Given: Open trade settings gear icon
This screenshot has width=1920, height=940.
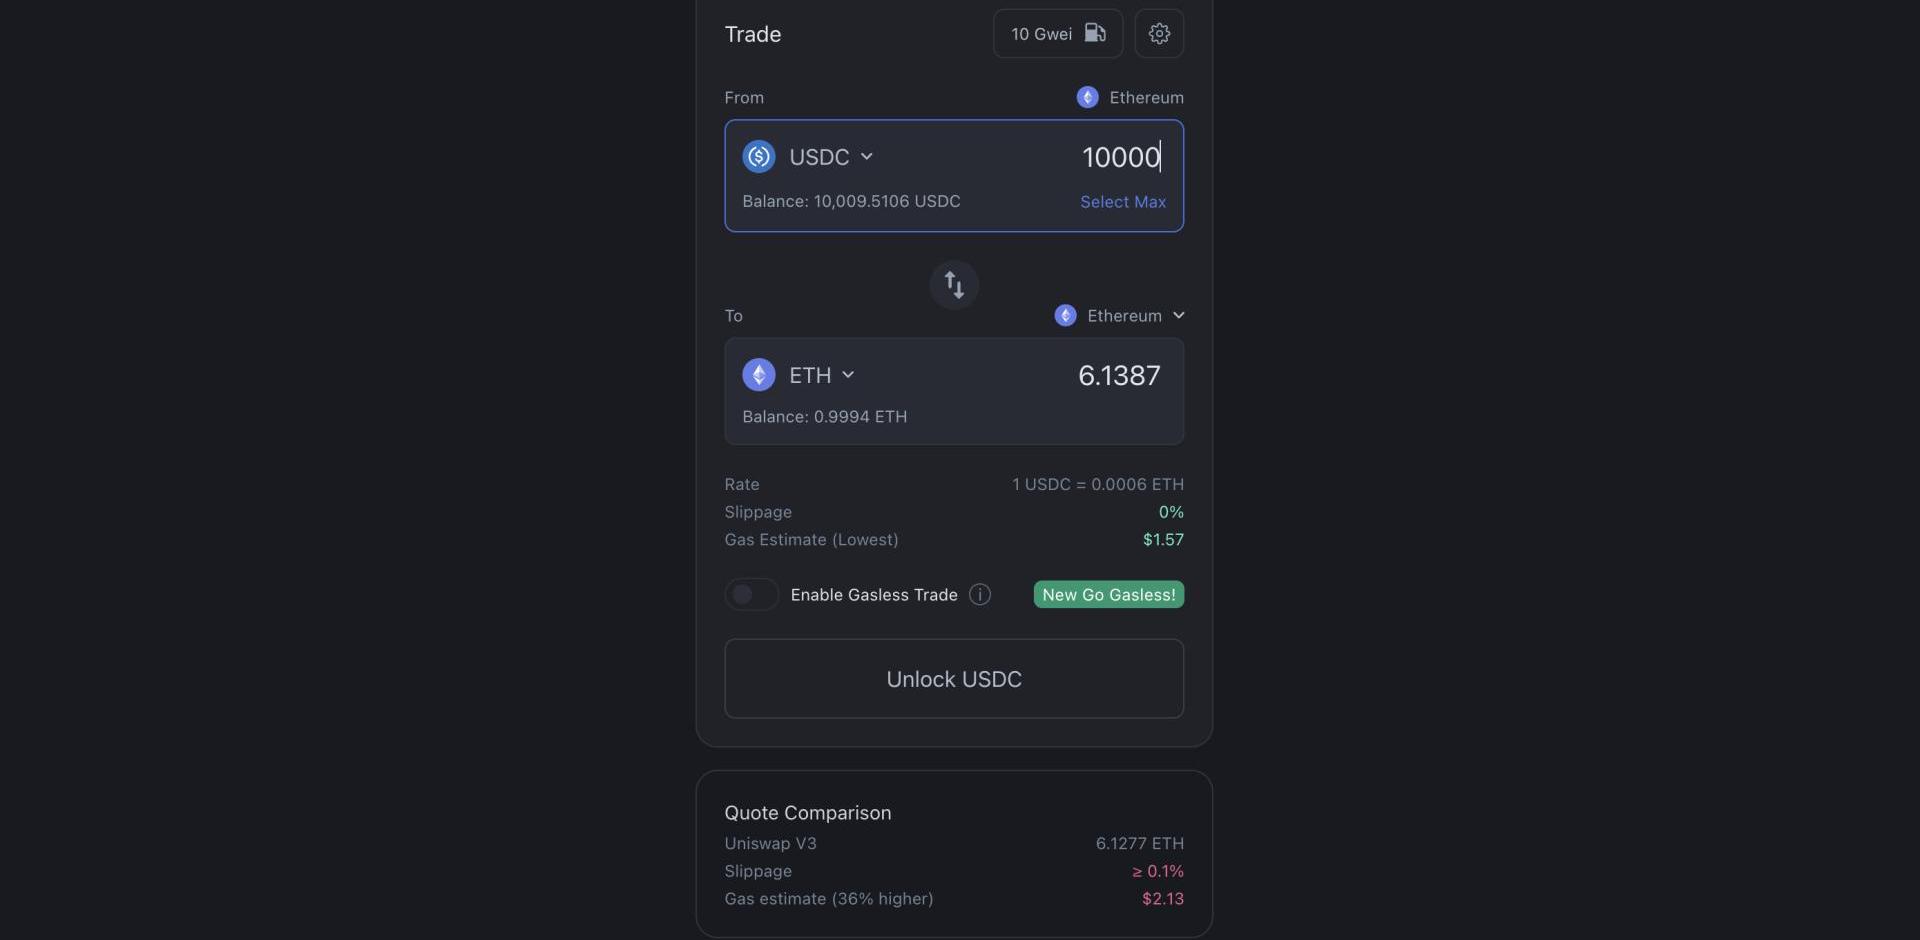Looking at the screenshot, I should 1159,34.
